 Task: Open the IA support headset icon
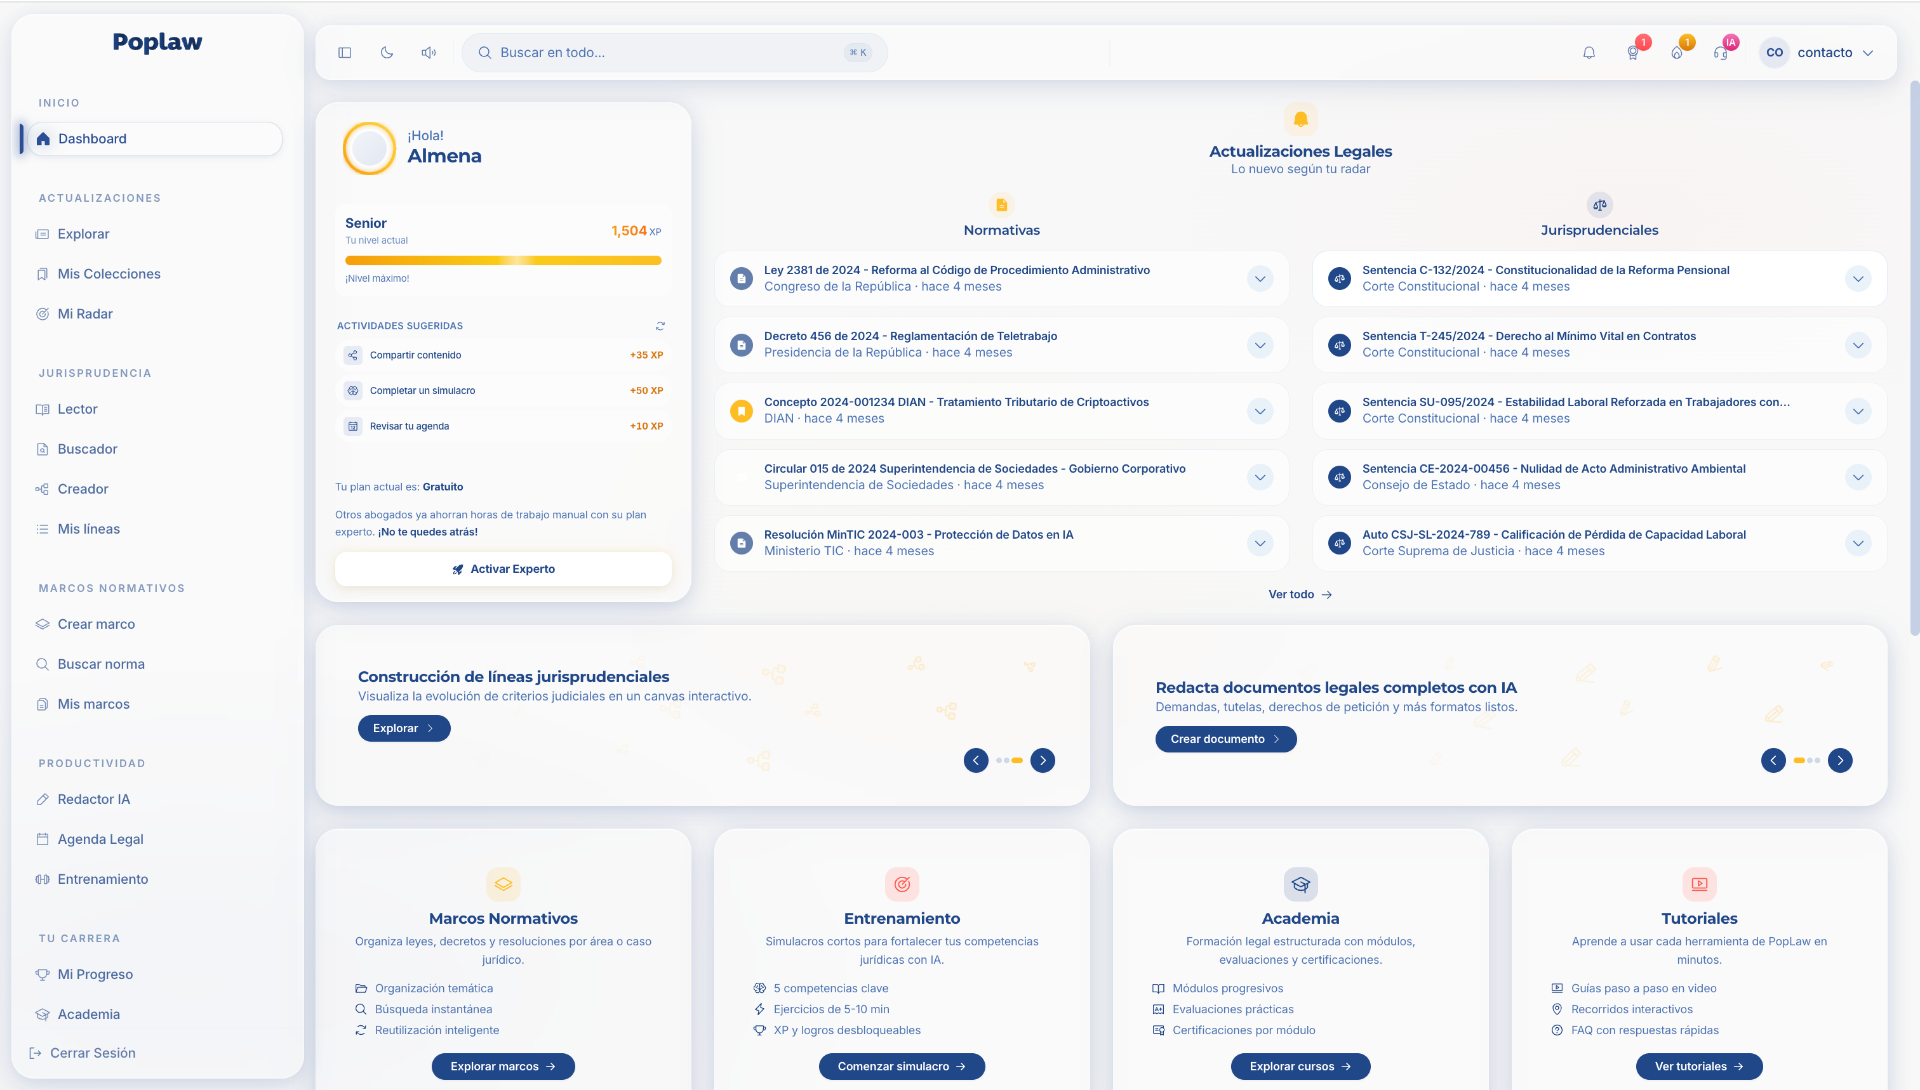(x=1721, y=53)
